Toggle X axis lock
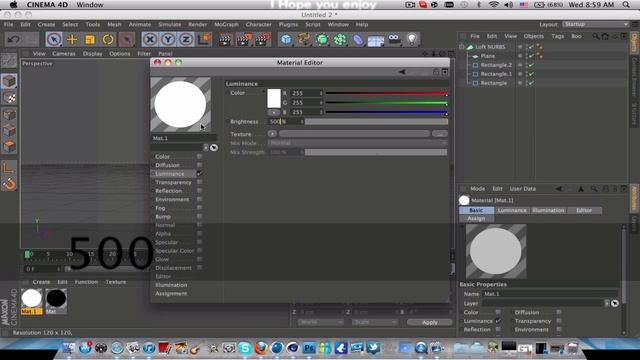 [x=150, y=40]
